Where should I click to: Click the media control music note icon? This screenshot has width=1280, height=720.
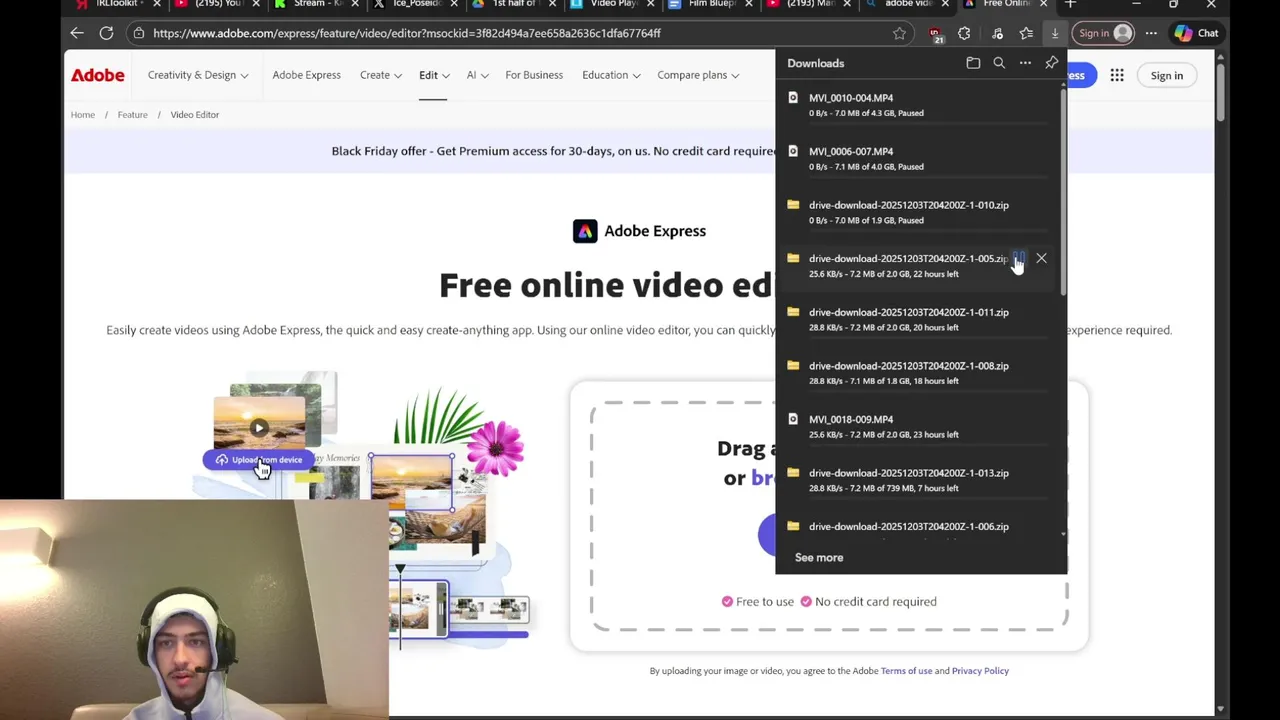click(x=997, y=33)
